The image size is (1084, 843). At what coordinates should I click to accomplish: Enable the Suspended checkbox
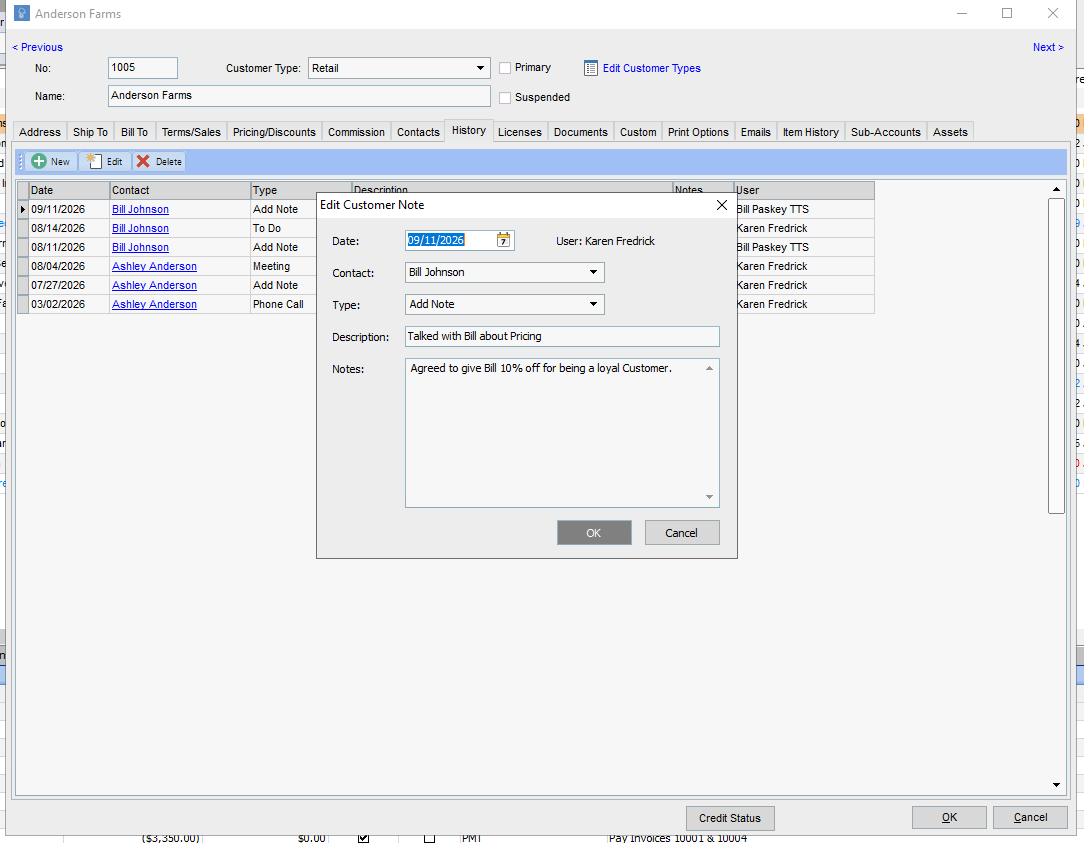point(505,98)
